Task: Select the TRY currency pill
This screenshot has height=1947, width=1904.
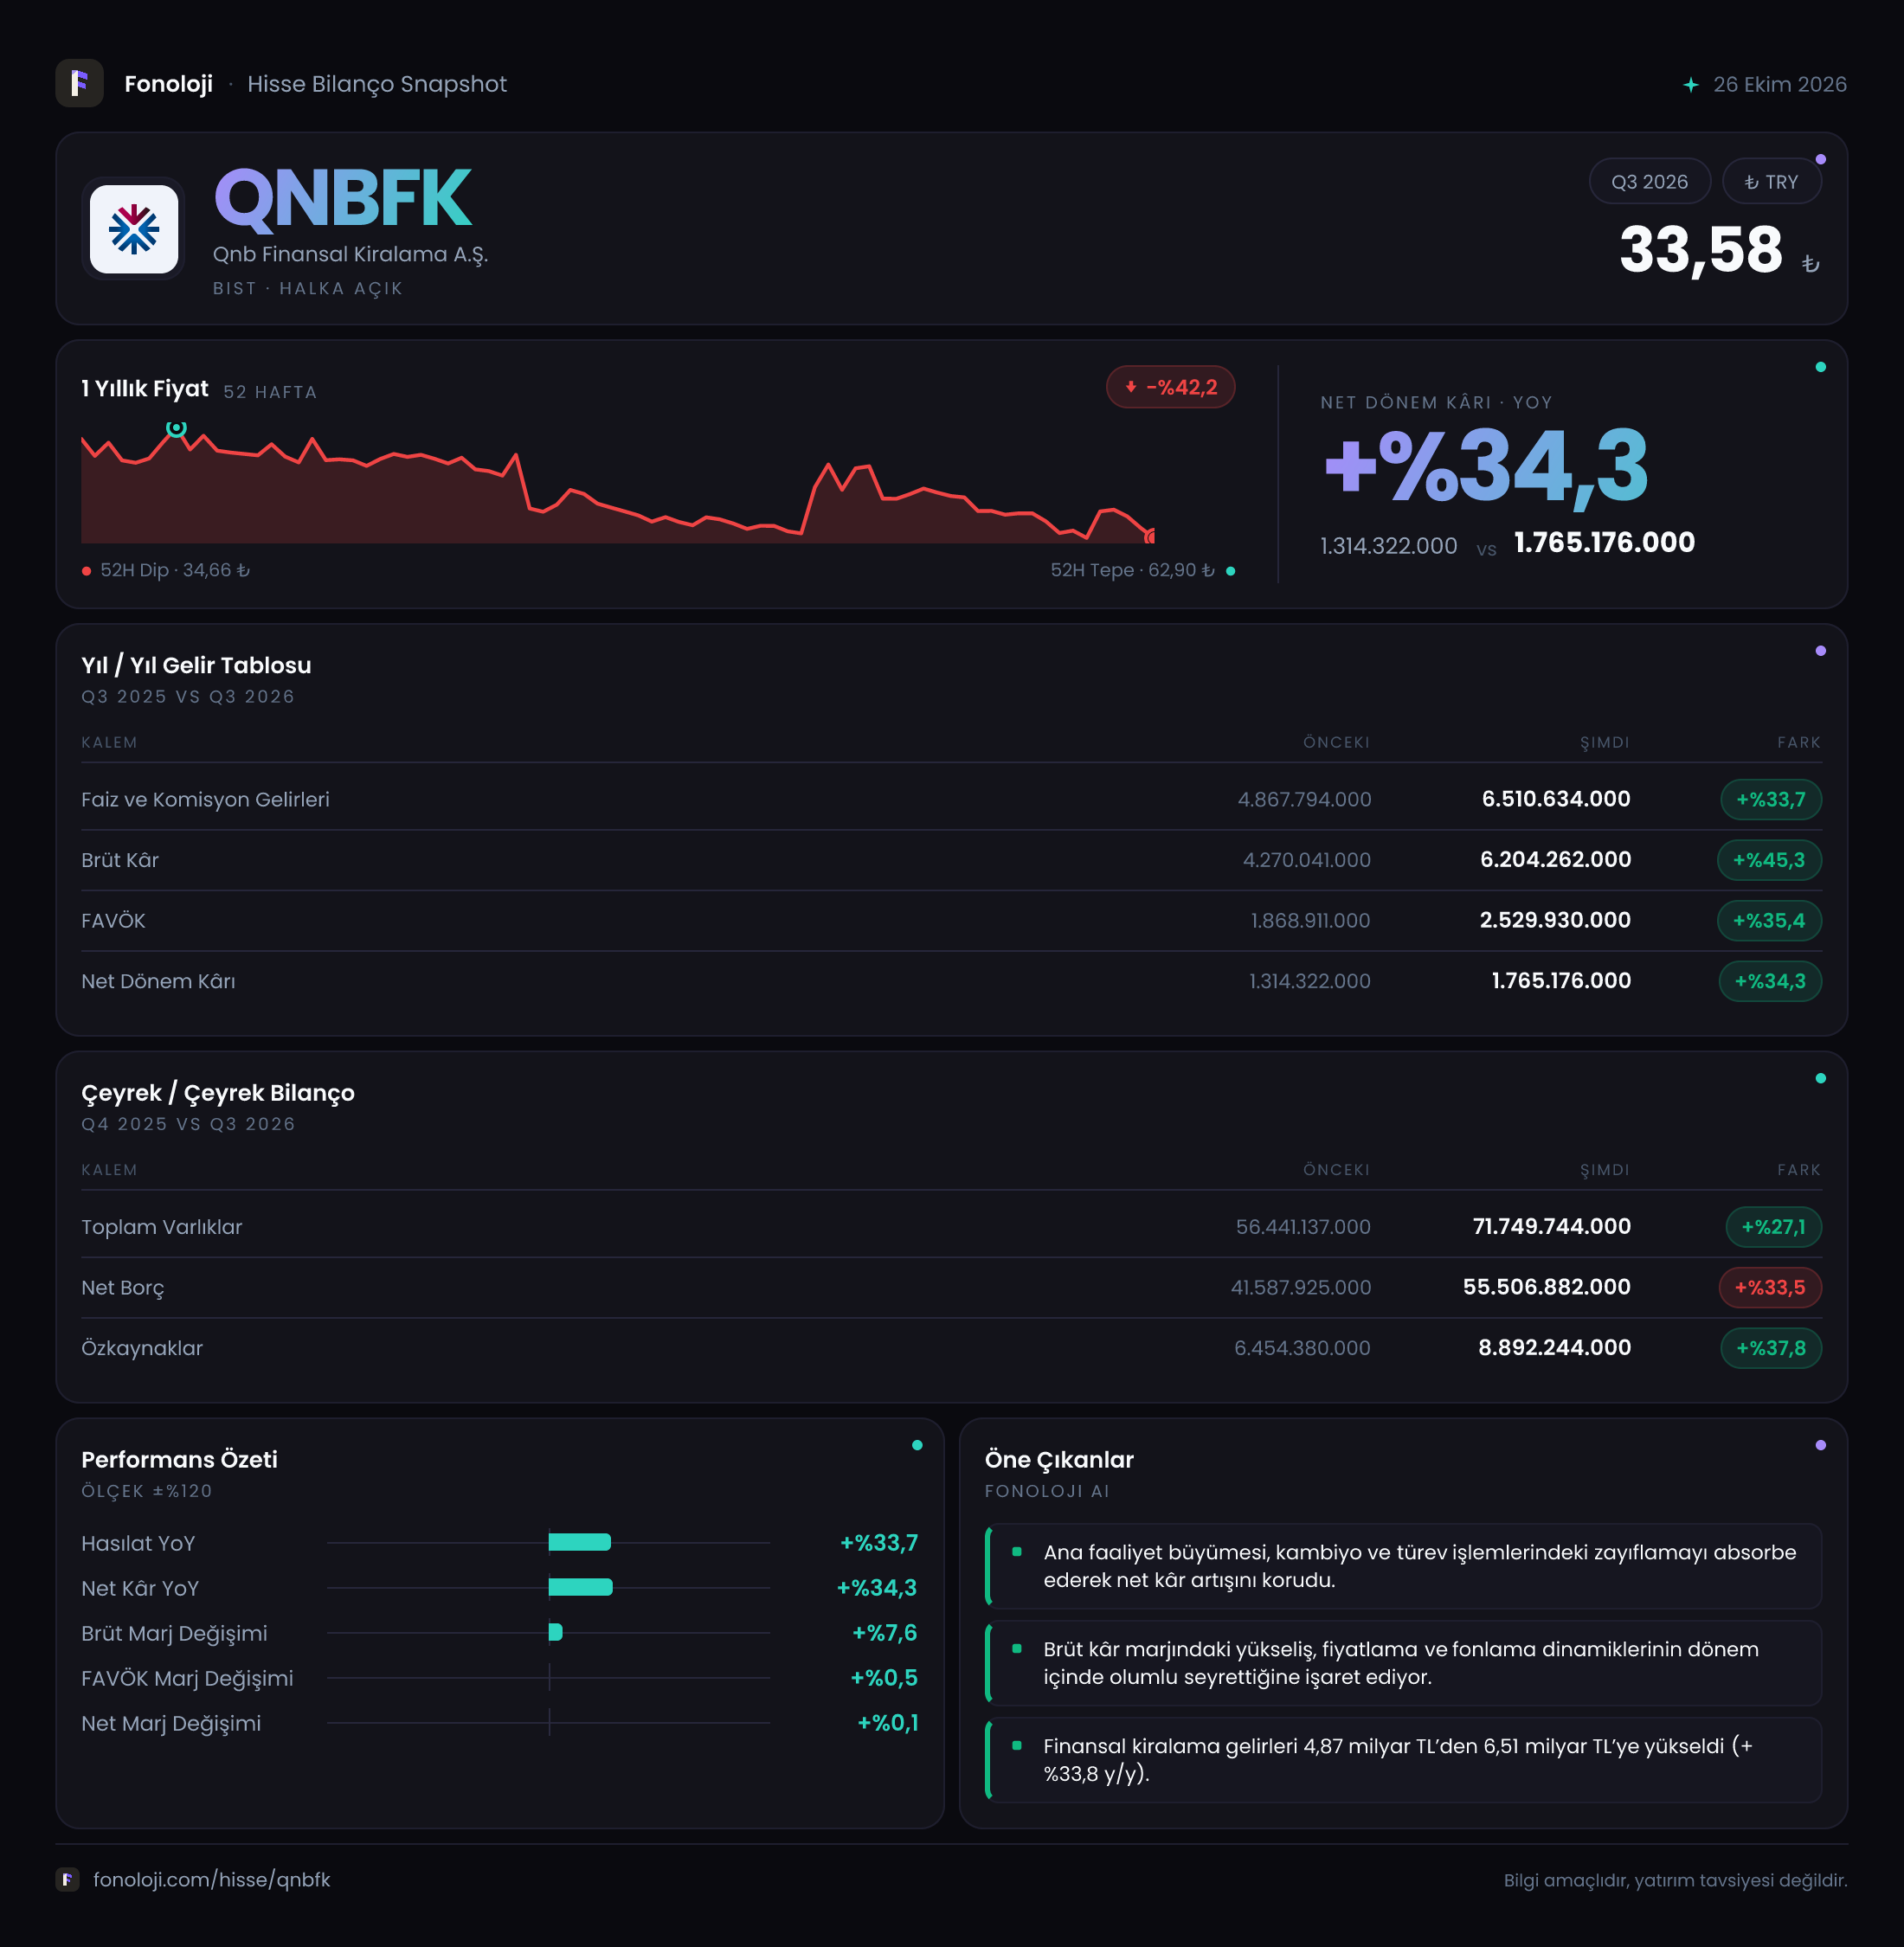Action: coord(1771,181)
